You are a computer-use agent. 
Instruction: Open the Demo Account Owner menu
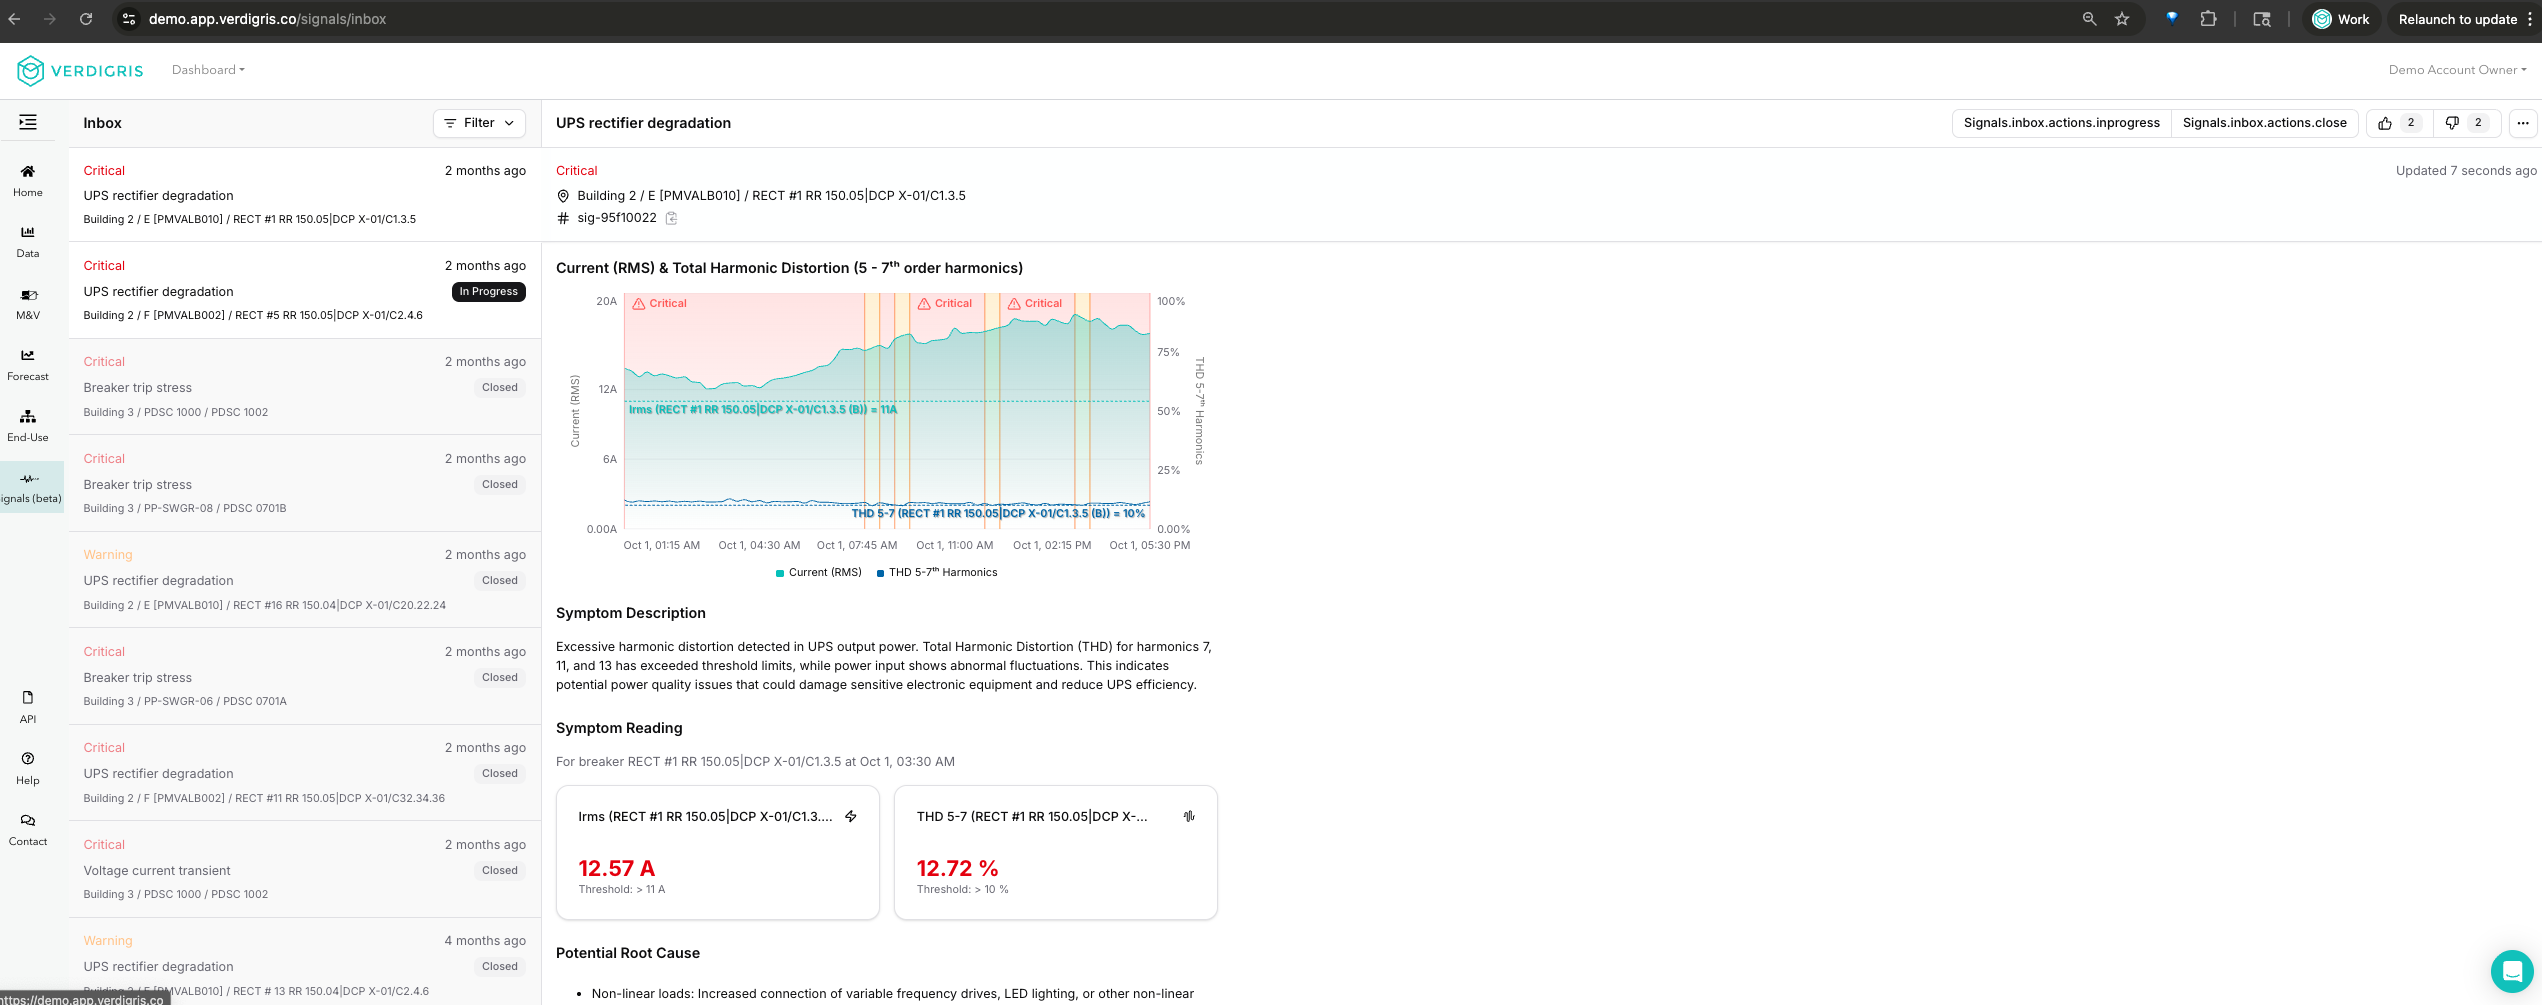[2458, 70]
